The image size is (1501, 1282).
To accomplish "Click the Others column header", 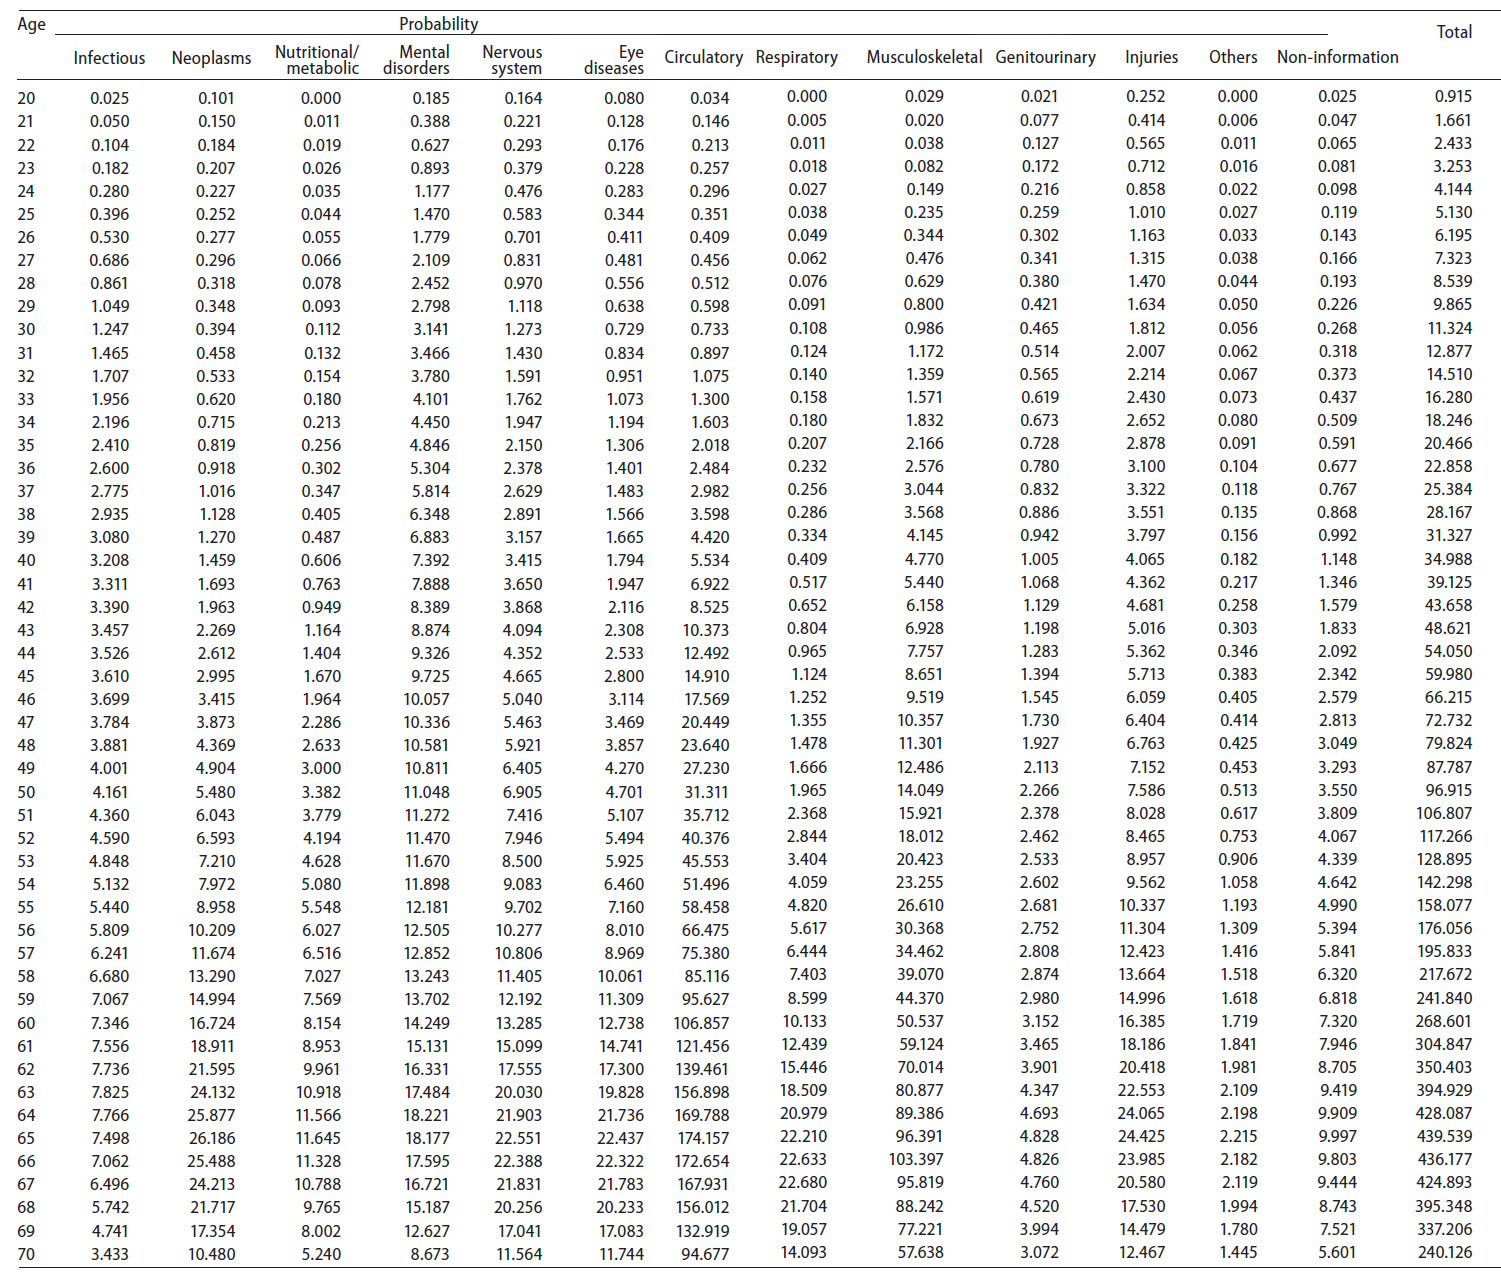I will pos(1233,57).
